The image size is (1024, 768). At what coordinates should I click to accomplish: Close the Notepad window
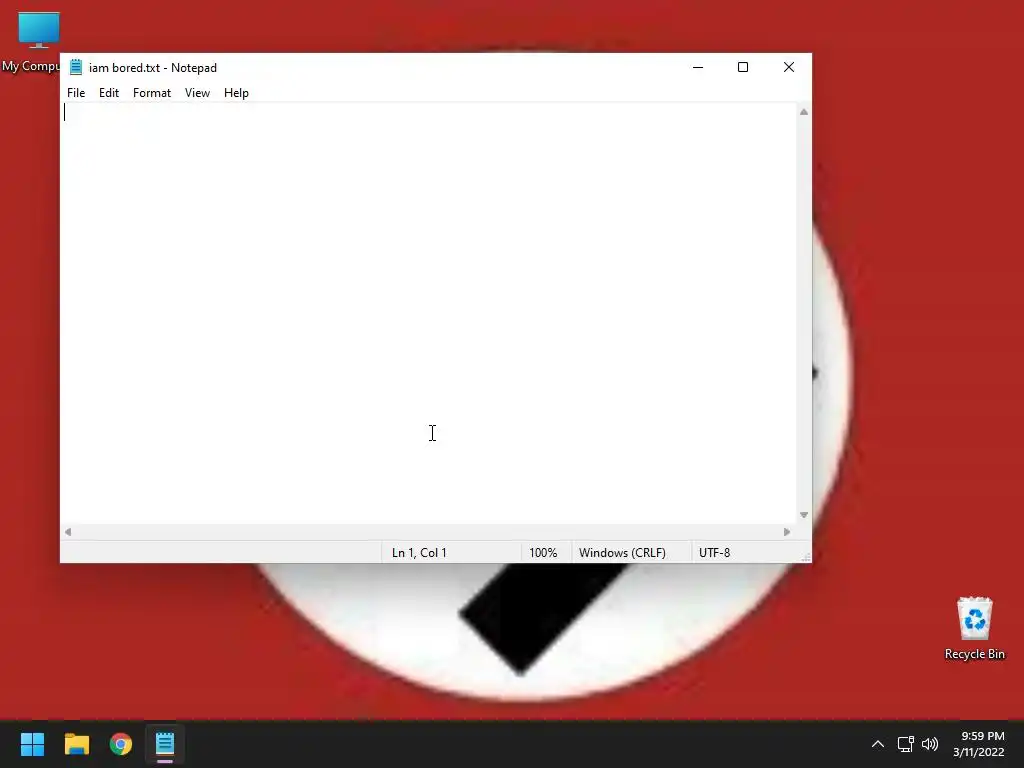click(789, 67)
